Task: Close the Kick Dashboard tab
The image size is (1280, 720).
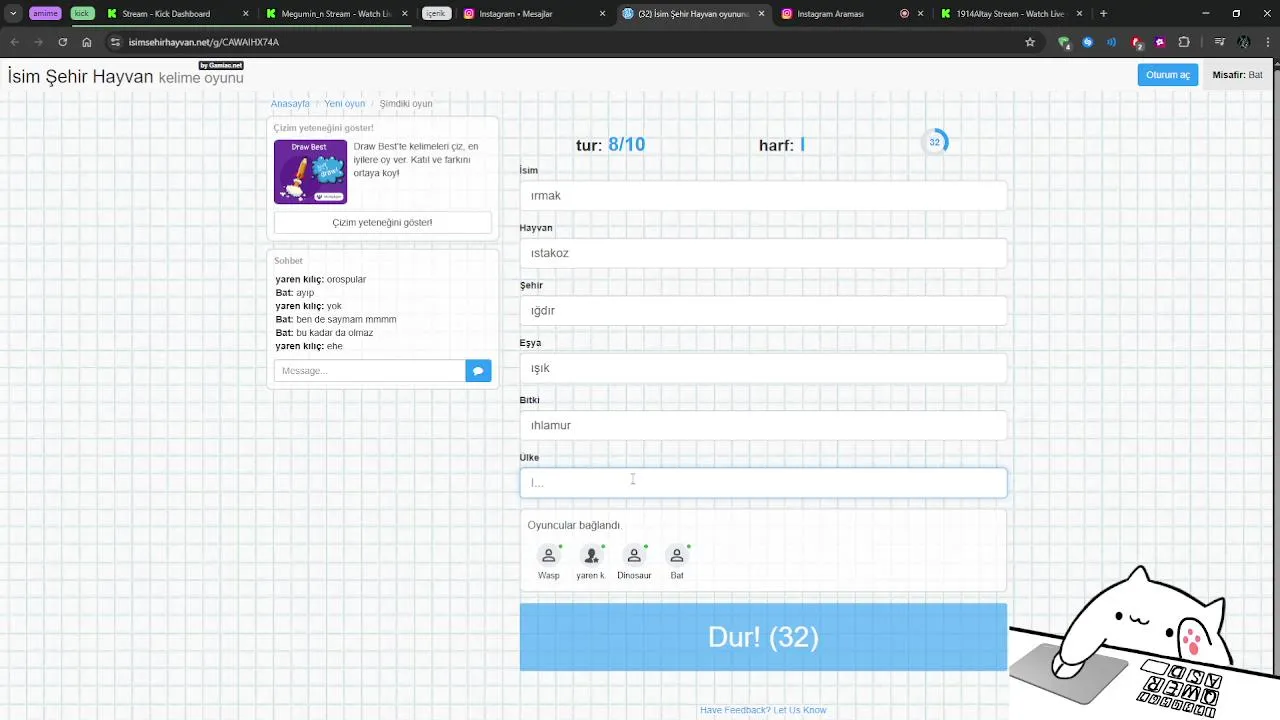Action: (x=246, y=14)
